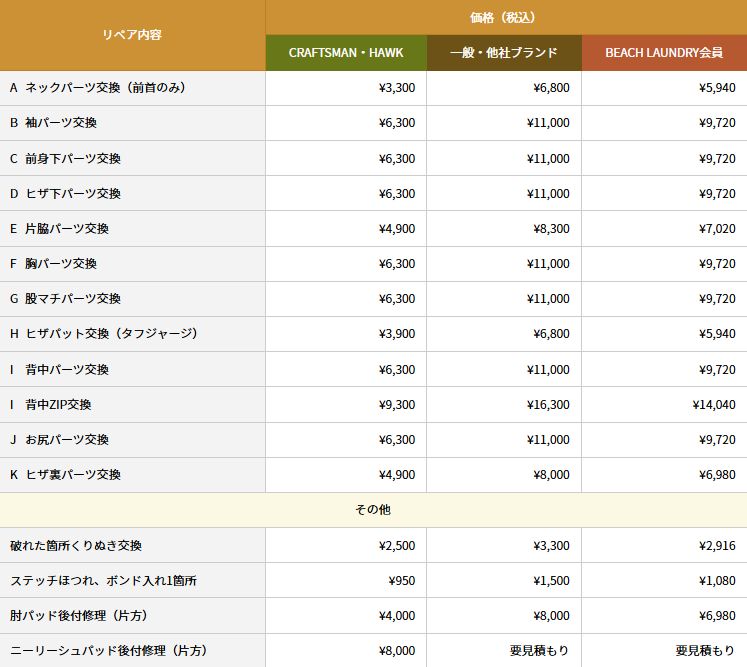This screenshot has height=667, width=747.
Task: Select the BEACH LAUNDRY会員 column header
Action: pos(663,53)
